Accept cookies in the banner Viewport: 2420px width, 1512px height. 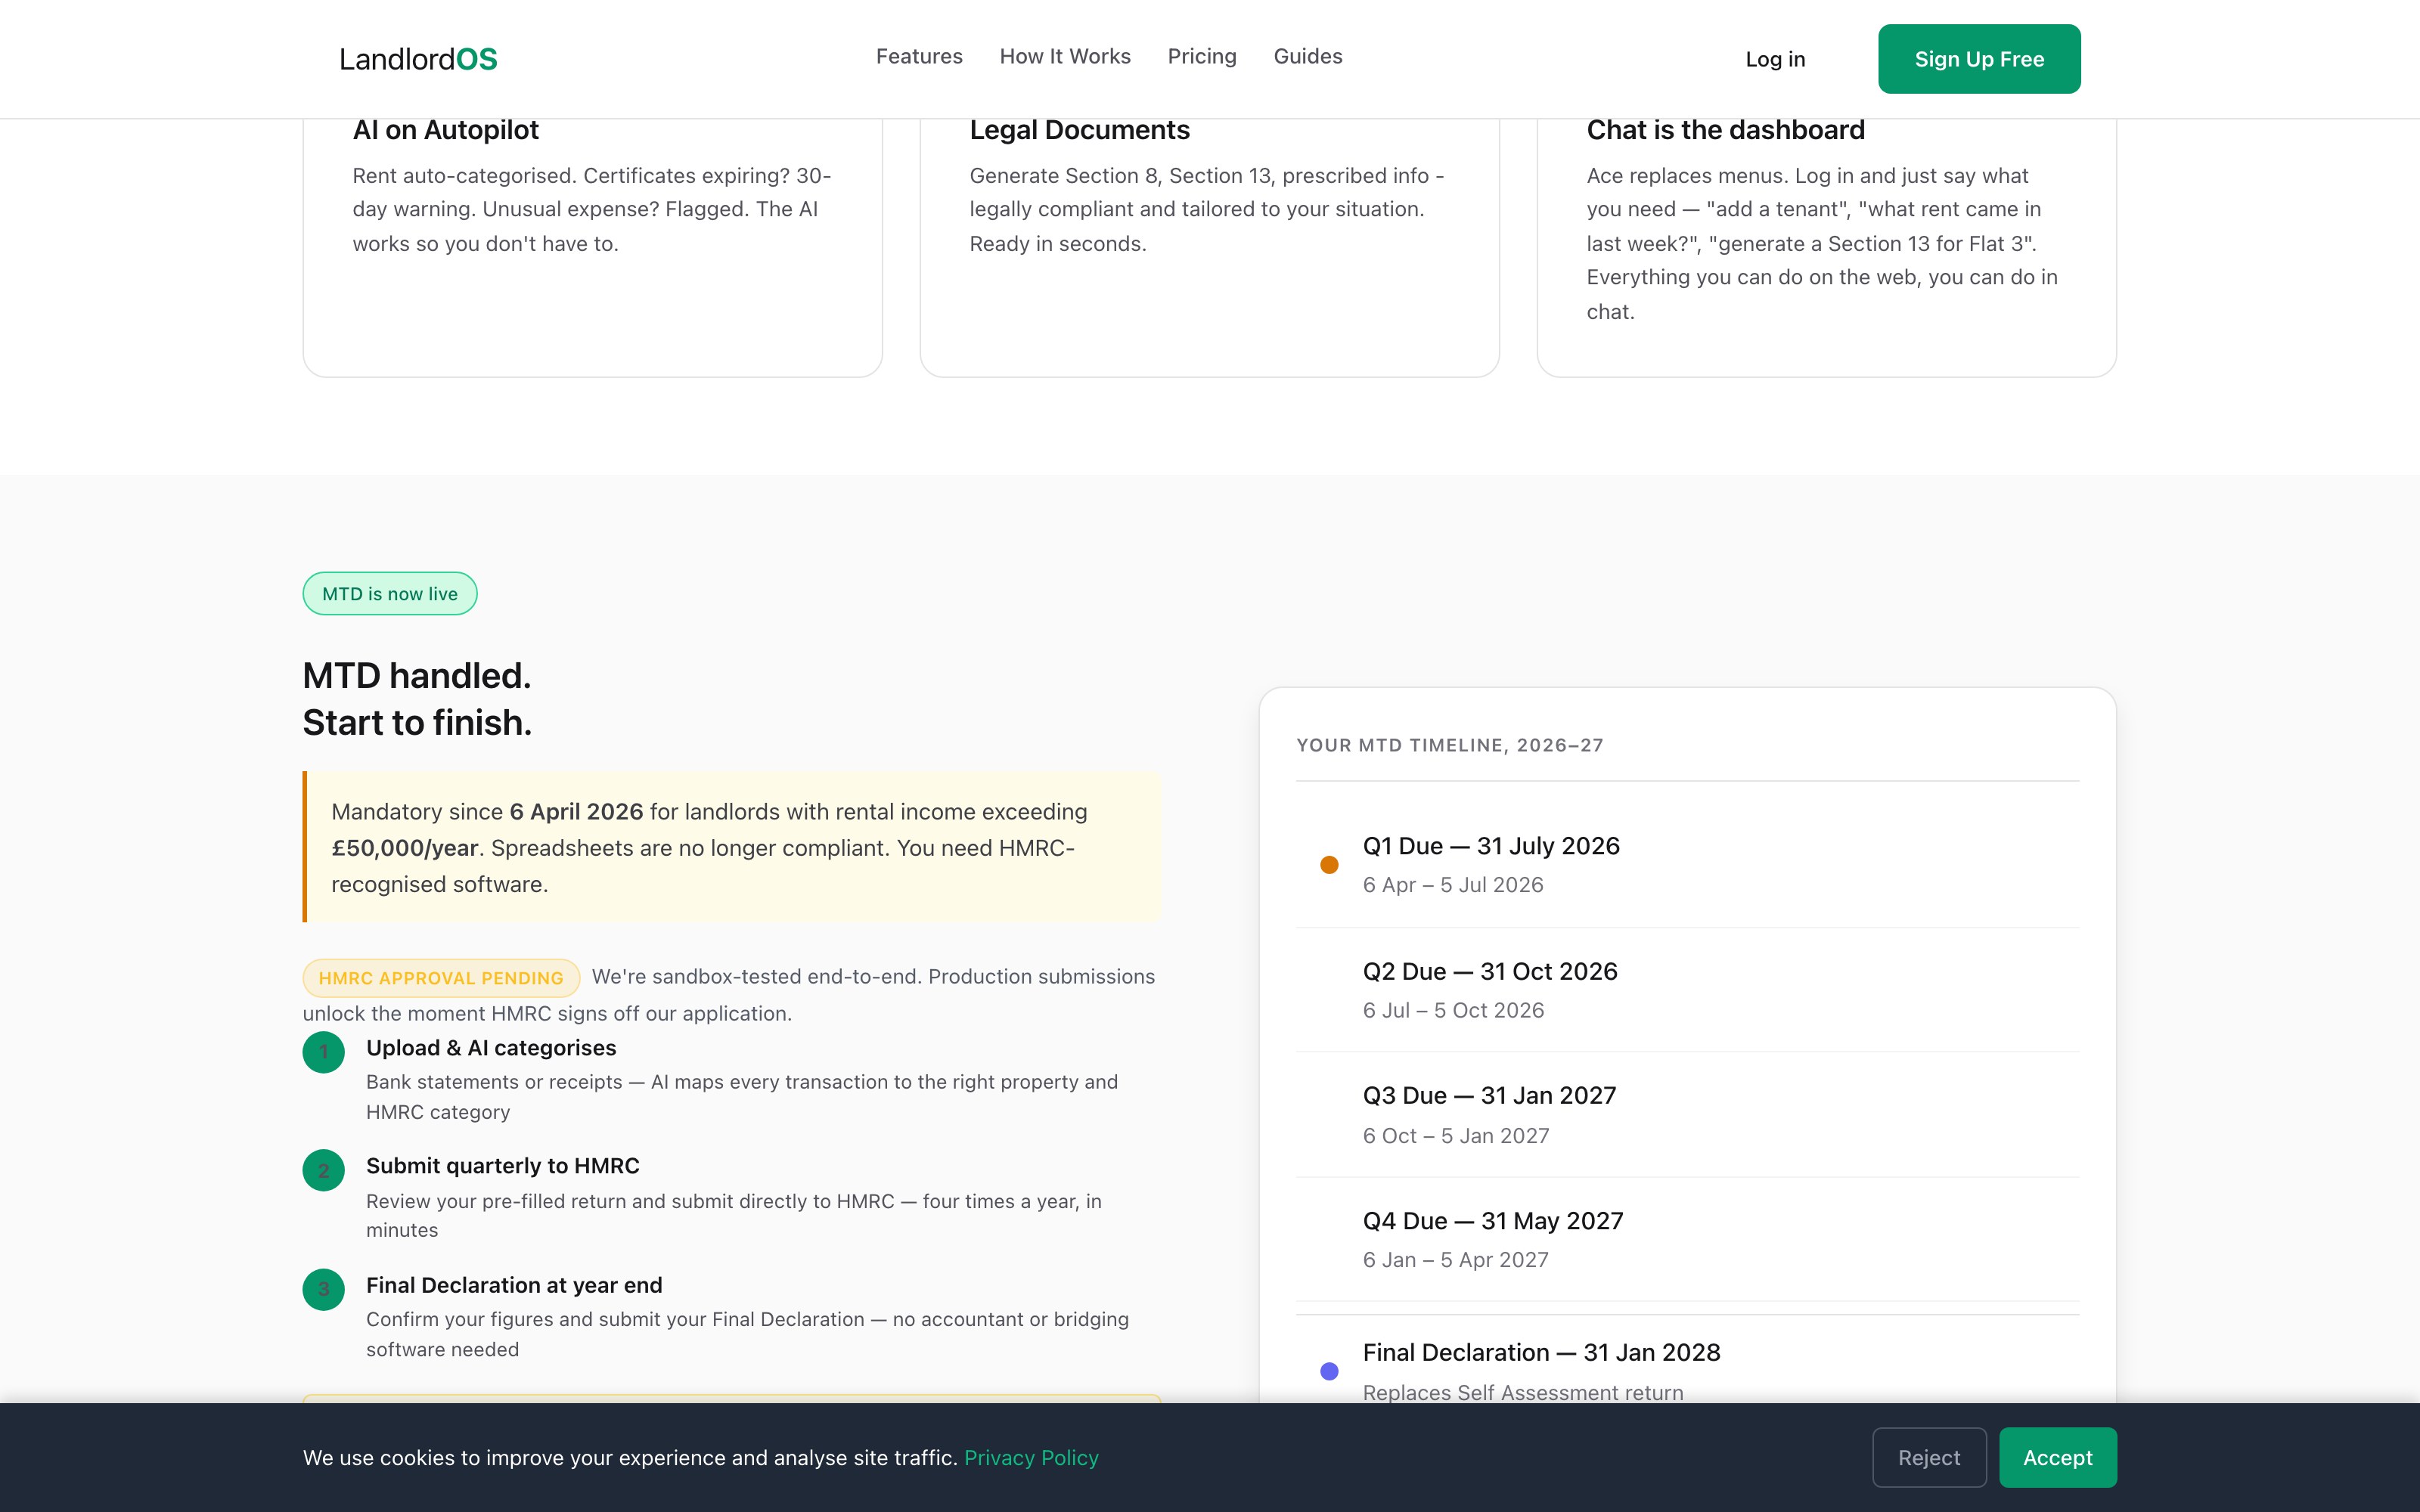pos(2058,1458)
